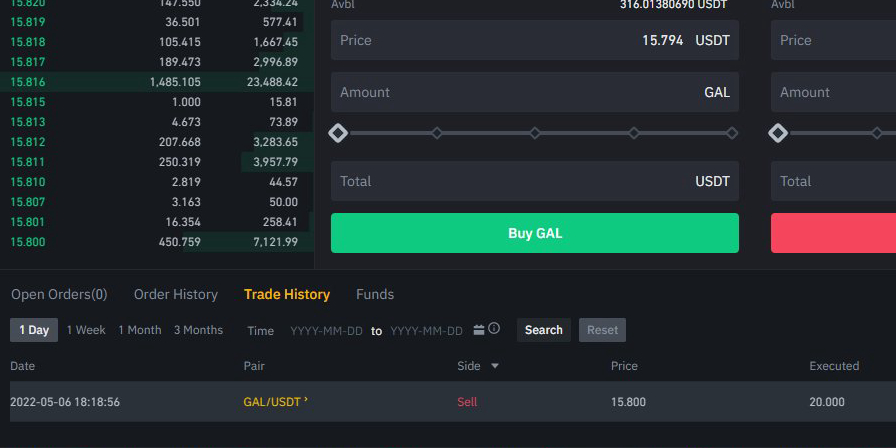Screen dimensions: 896x448
Task: Click the Search button
Action: click(543, 330)
